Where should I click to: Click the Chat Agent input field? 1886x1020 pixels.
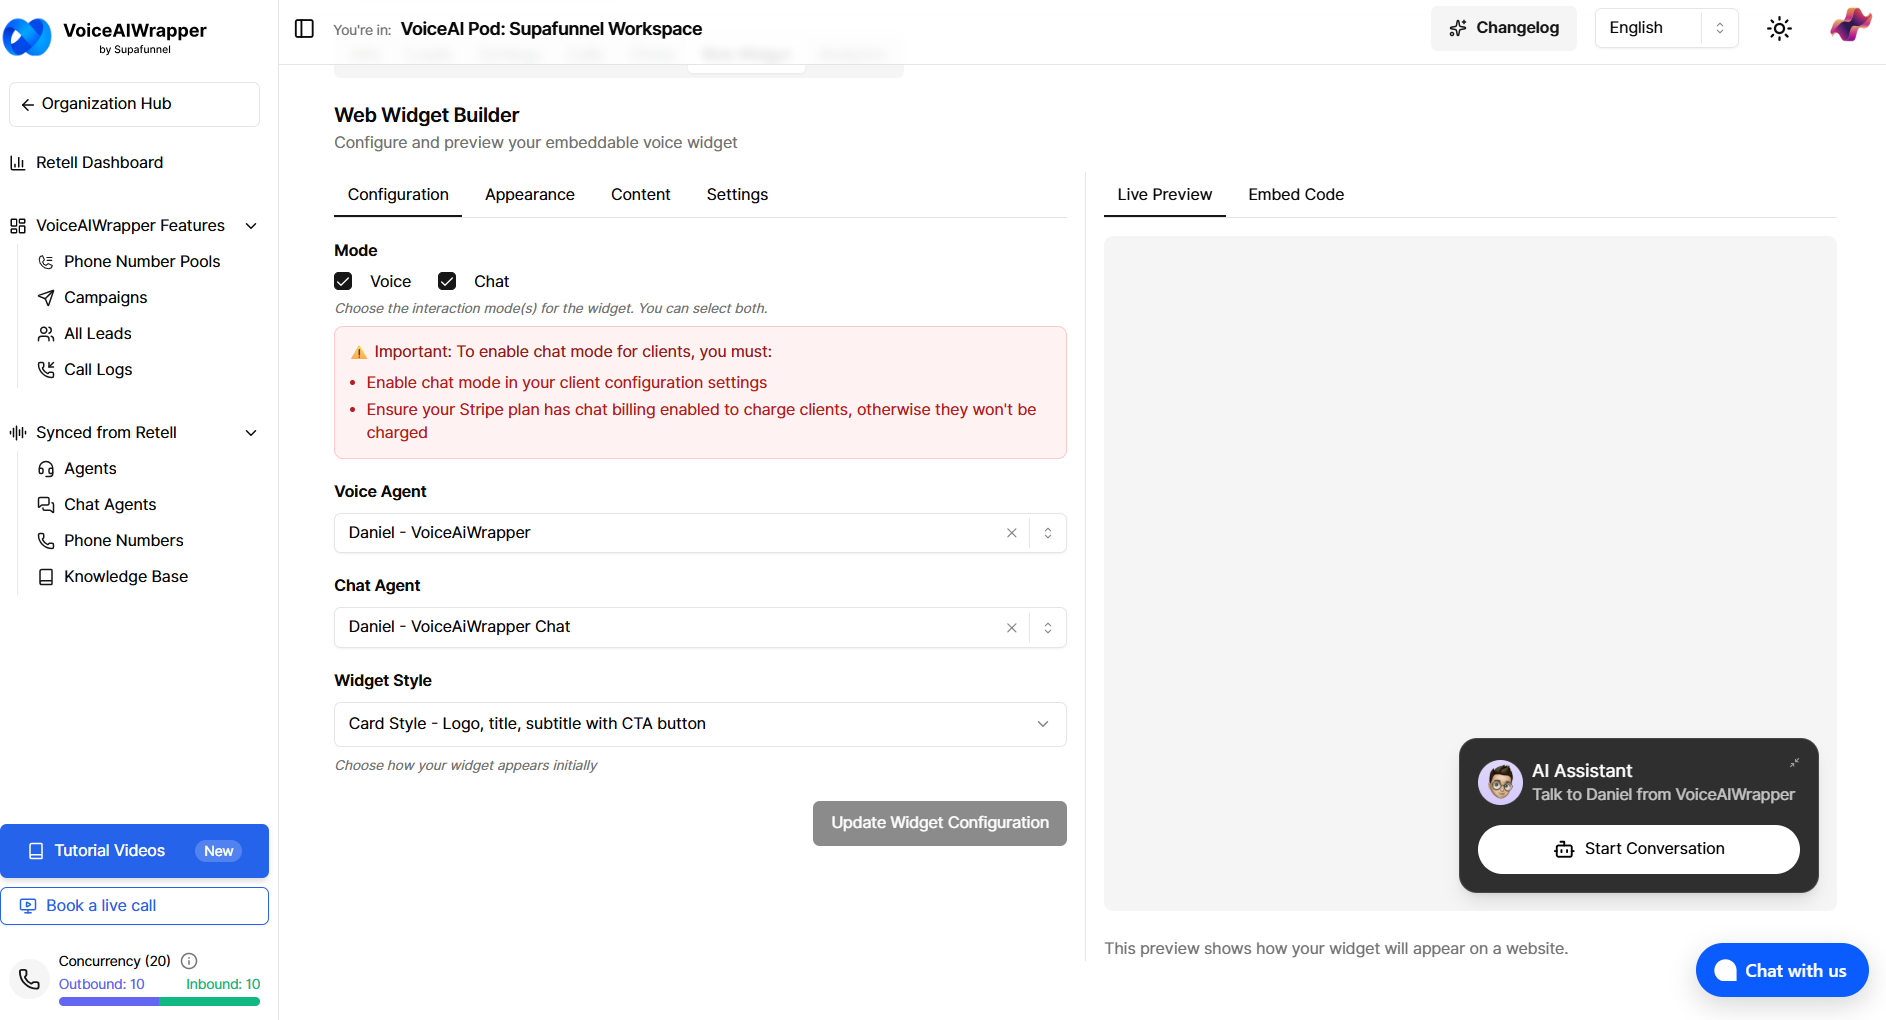[x=700, y=628]
